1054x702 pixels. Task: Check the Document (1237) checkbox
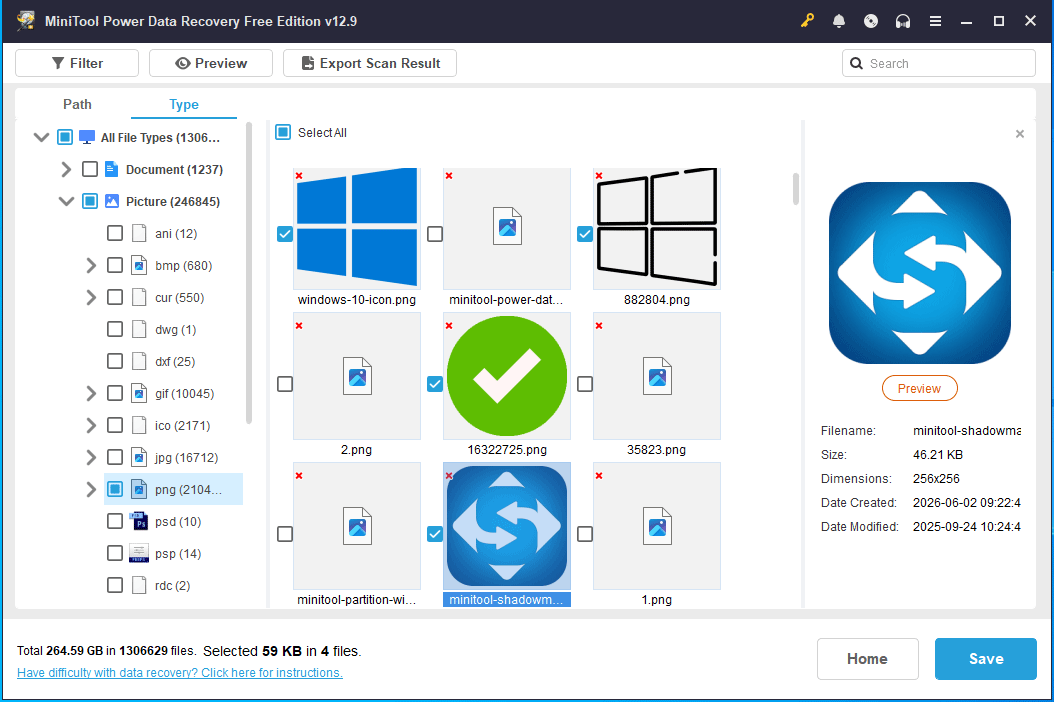(89, 169)
